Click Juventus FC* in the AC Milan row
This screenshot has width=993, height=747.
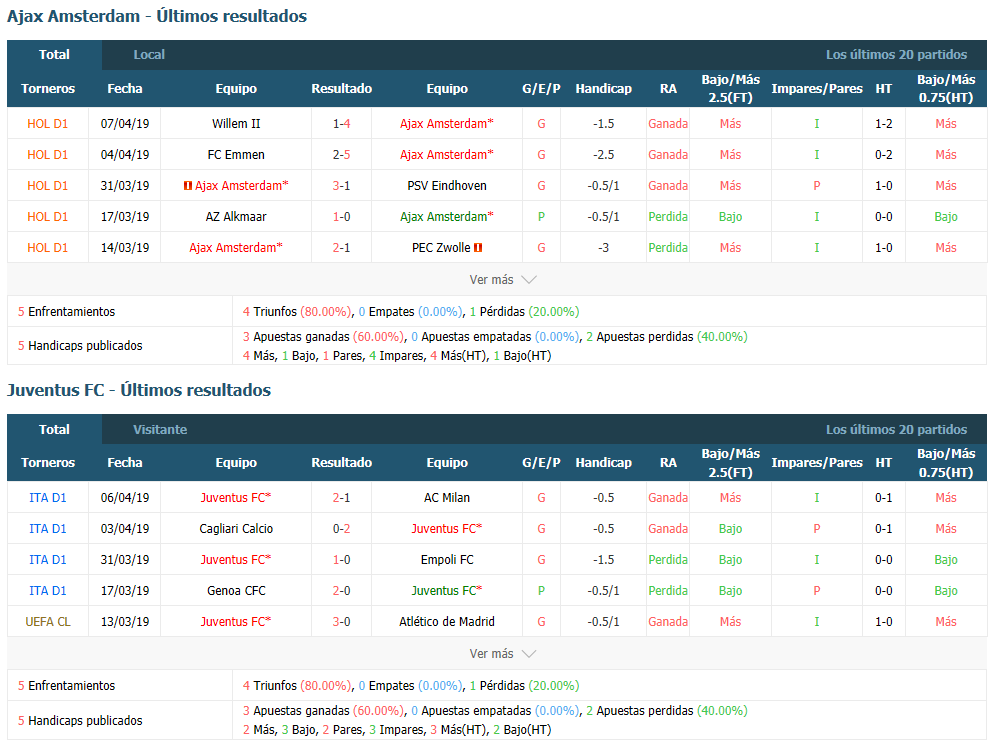tap(236, 498)
